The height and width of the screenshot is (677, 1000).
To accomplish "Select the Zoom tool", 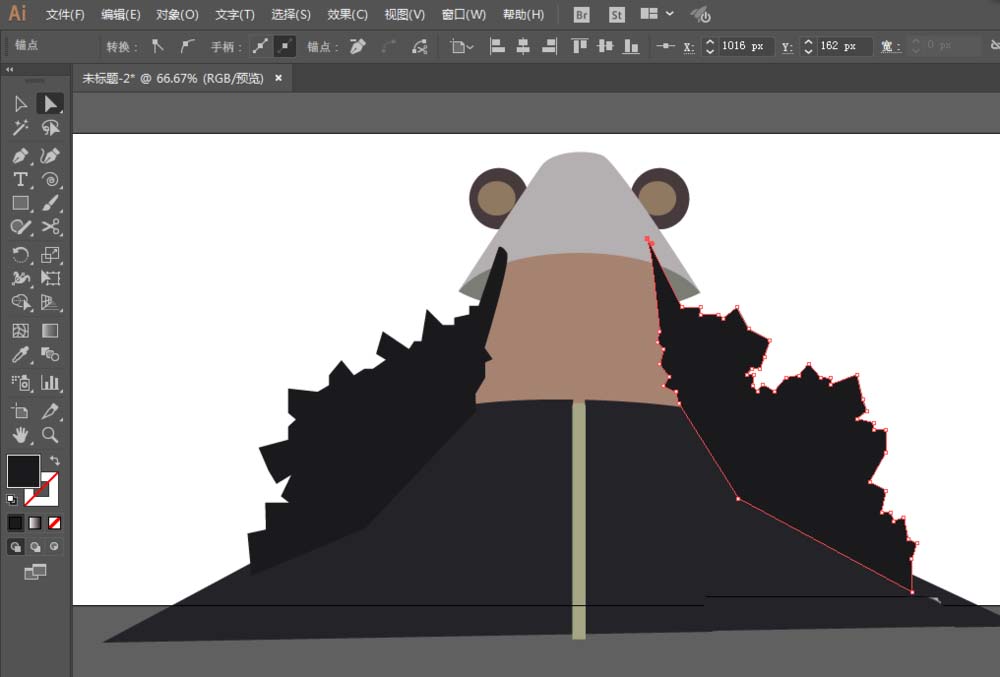I will [x=50, y=435].
